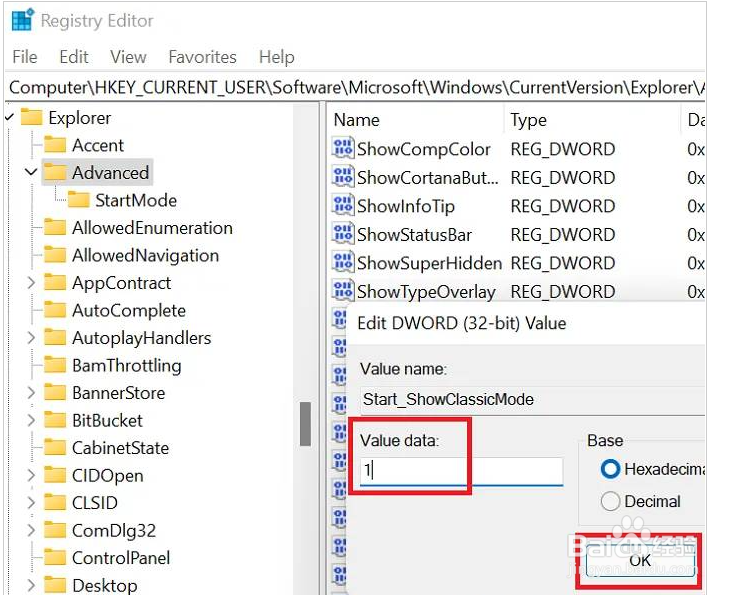Screen dimensions: 740x595
Task: Collapse the Explorer tree node
Action: click(x=9, y=117)
